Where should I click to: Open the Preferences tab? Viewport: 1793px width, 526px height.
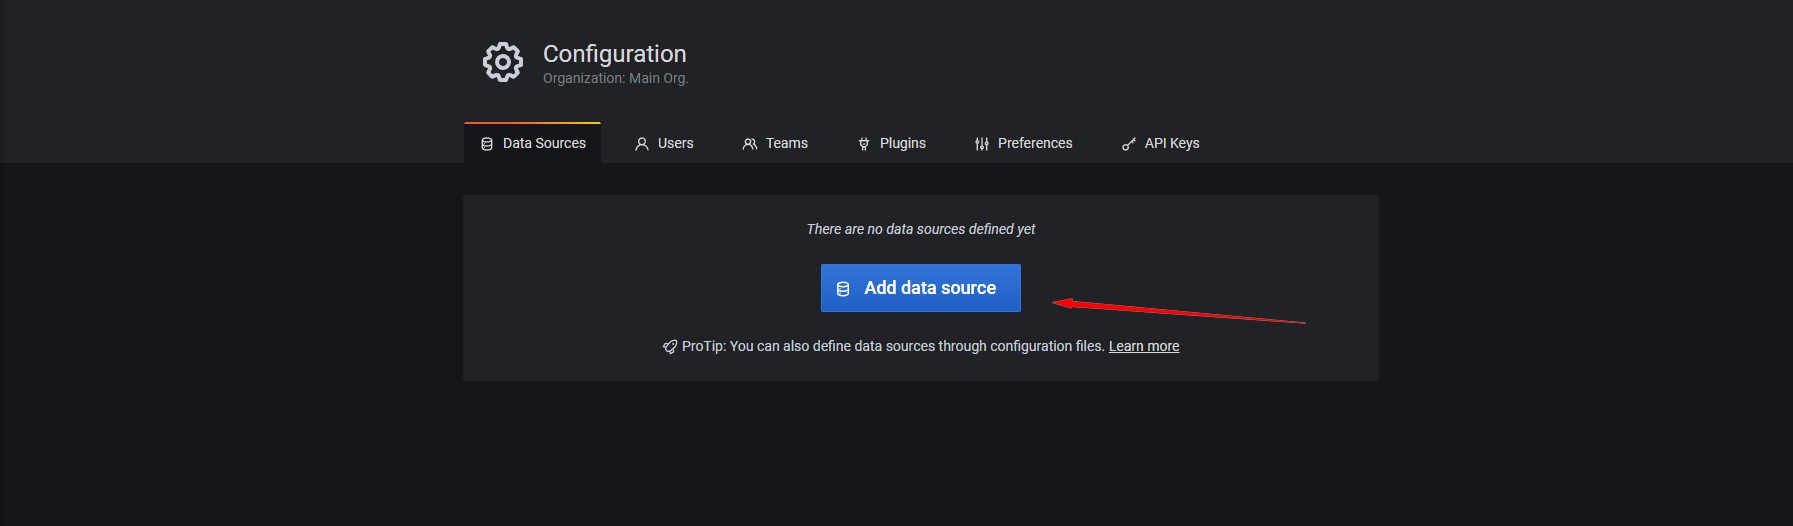1034,143
